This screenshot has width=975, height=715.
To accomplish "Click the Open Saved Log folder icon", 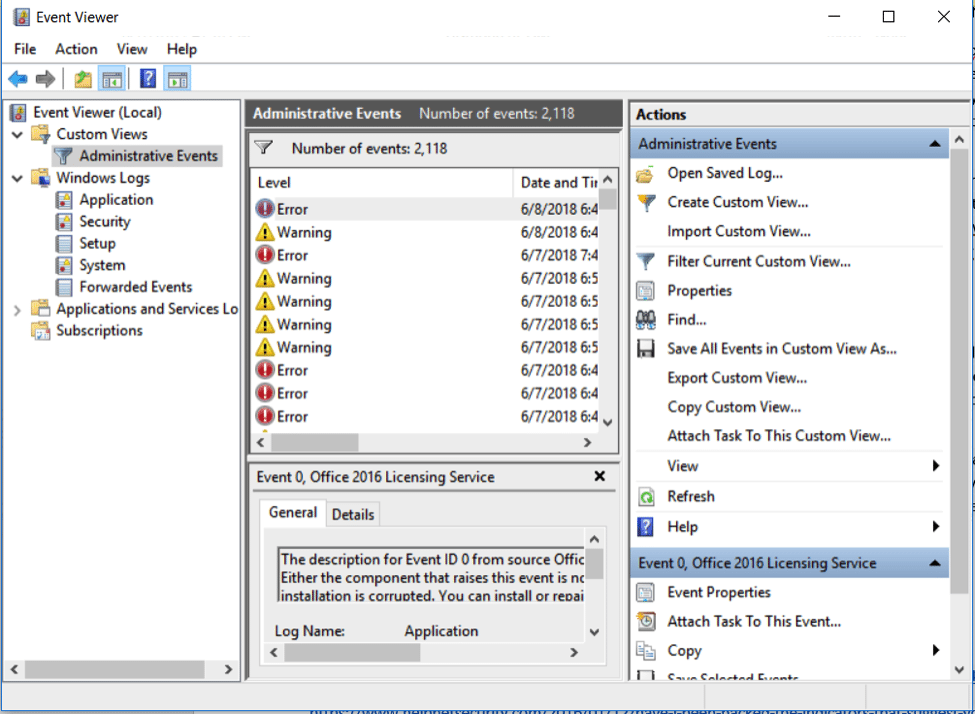I will [647, 174].
